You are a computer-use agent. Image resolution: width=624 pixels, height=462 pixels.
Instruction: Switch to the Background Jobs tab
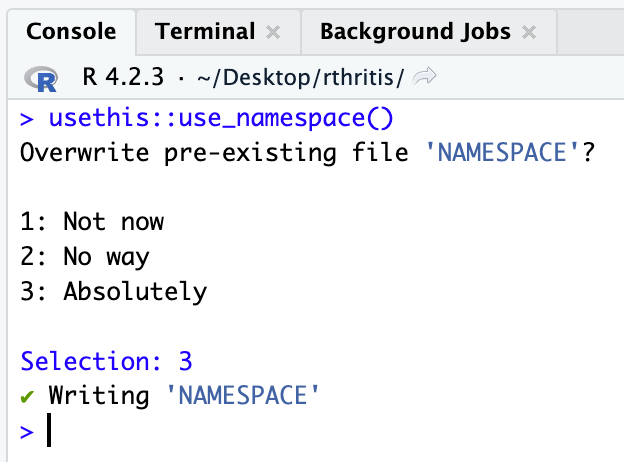pos(415,31)
